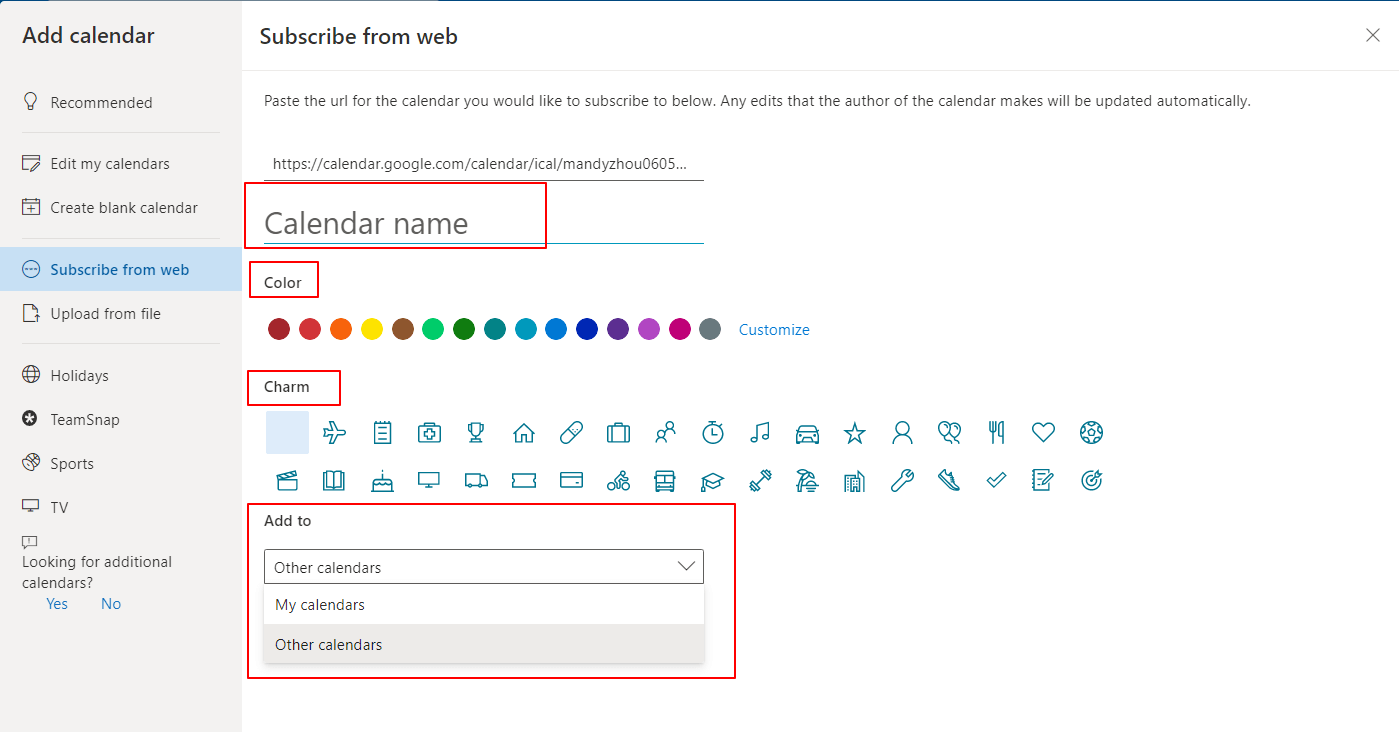Choose the notepad list charm
Screen dimensions: 1399x732
click(382, 433)
